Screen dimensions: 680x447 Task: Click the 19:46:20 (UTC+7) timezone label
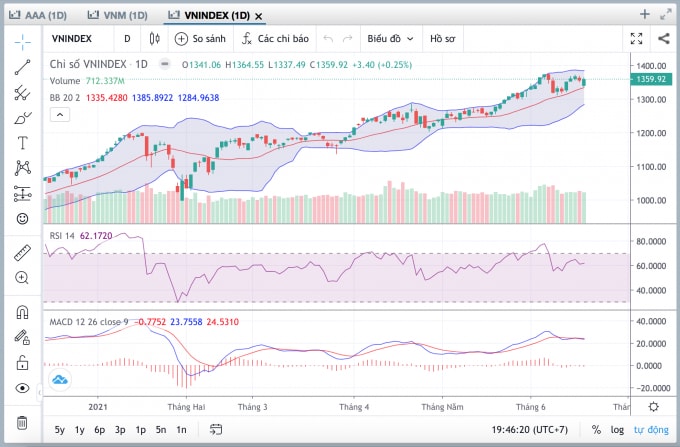[x=530, y=430]
